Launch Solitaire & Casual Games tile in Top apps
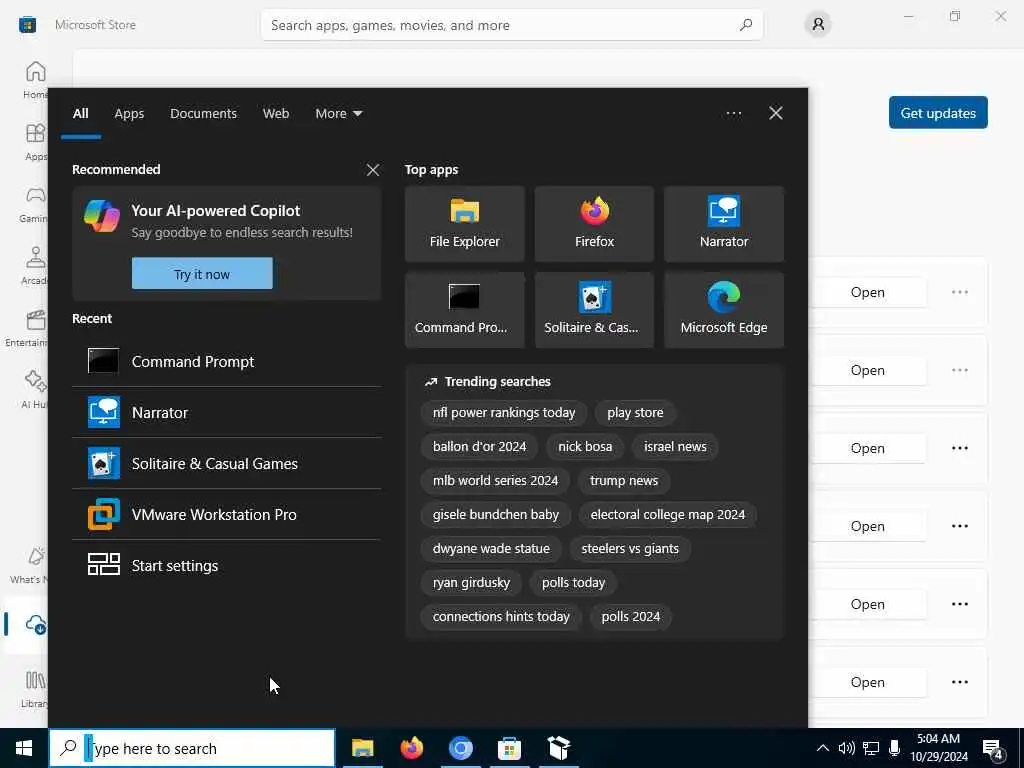Image resolution: width=1024 pixels, height=768 pixels. 594,310
